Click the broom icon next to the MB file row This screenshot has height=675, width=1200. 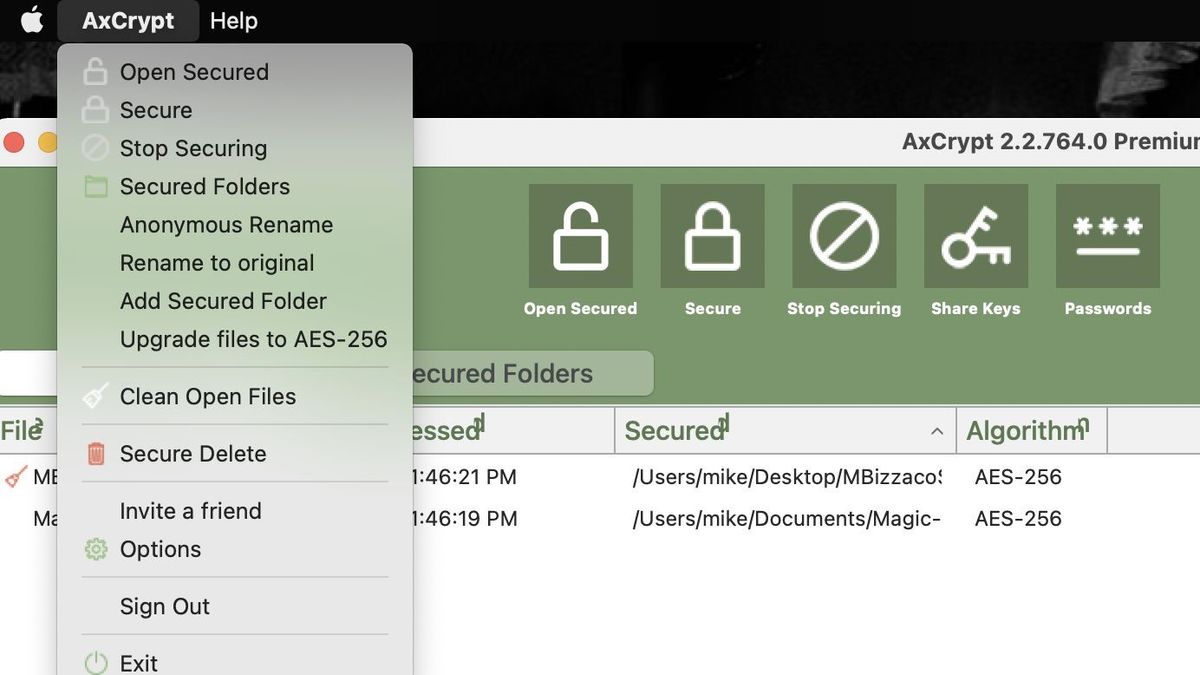(x=14, y=477)
